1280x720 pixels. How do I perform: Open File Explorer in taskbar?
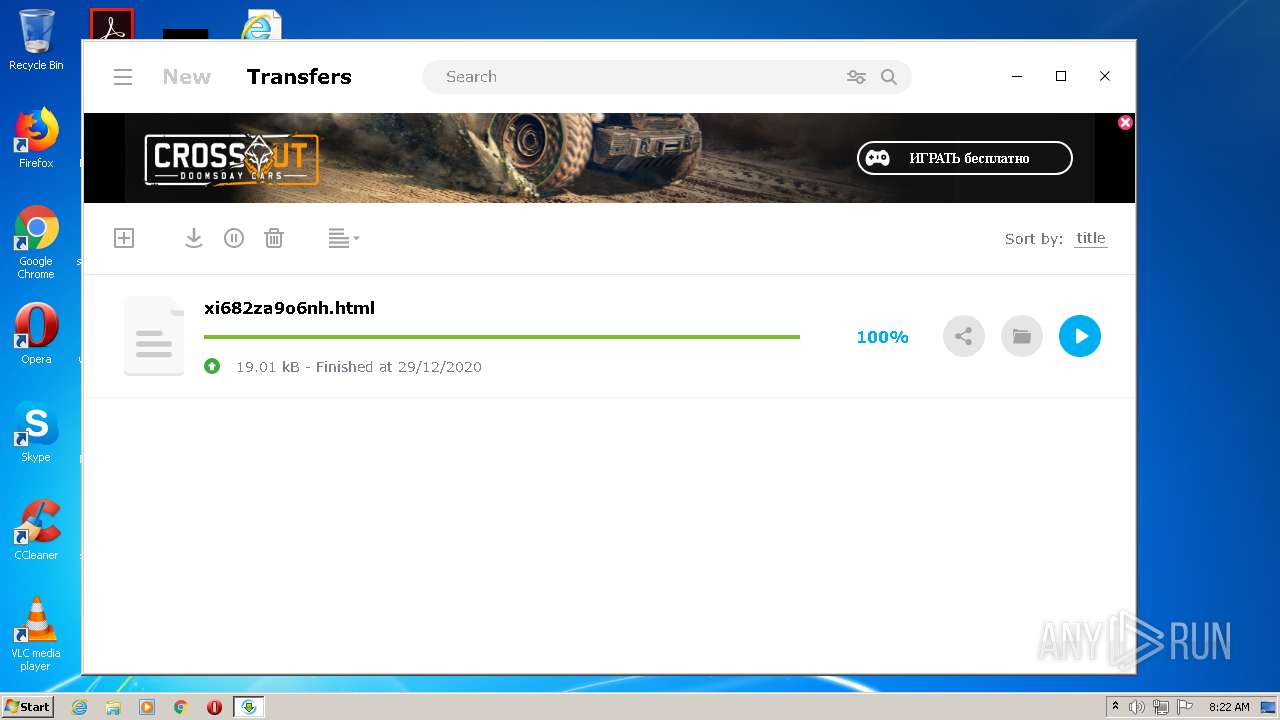[113, 707]
